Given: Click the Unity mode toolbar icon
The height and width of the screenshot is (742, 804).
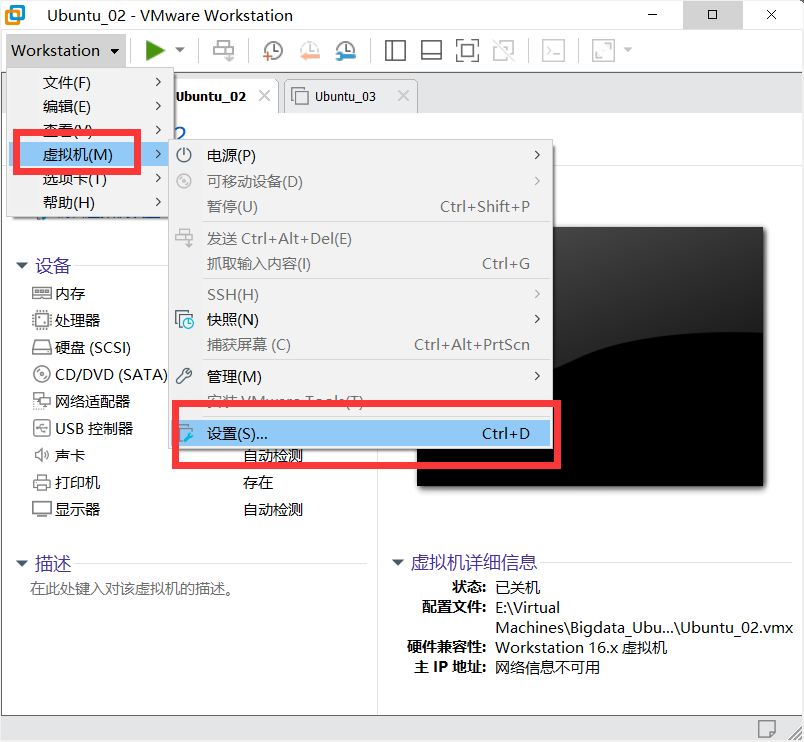Looking at the screenshot, I should pos(504,50).
